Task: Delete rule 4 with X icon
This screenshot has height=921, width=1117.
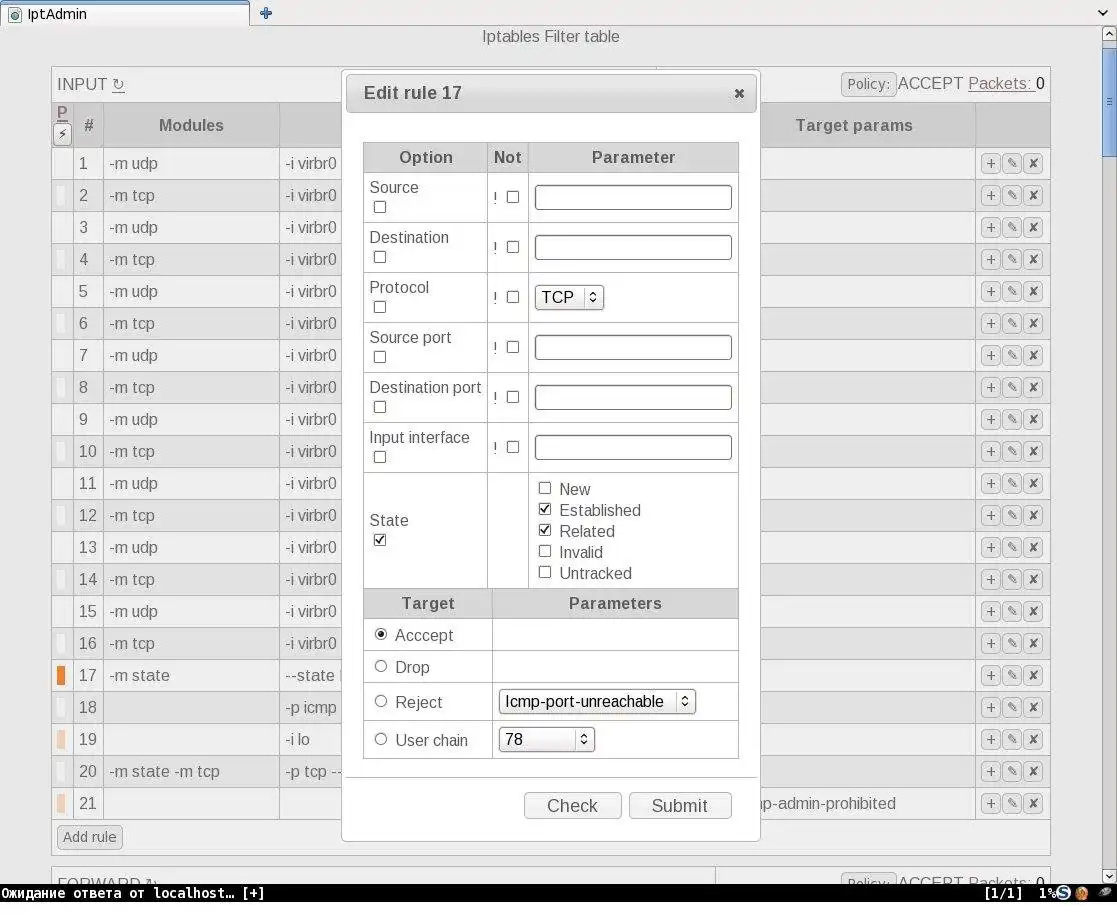Action: click(x=1033, y=259)
